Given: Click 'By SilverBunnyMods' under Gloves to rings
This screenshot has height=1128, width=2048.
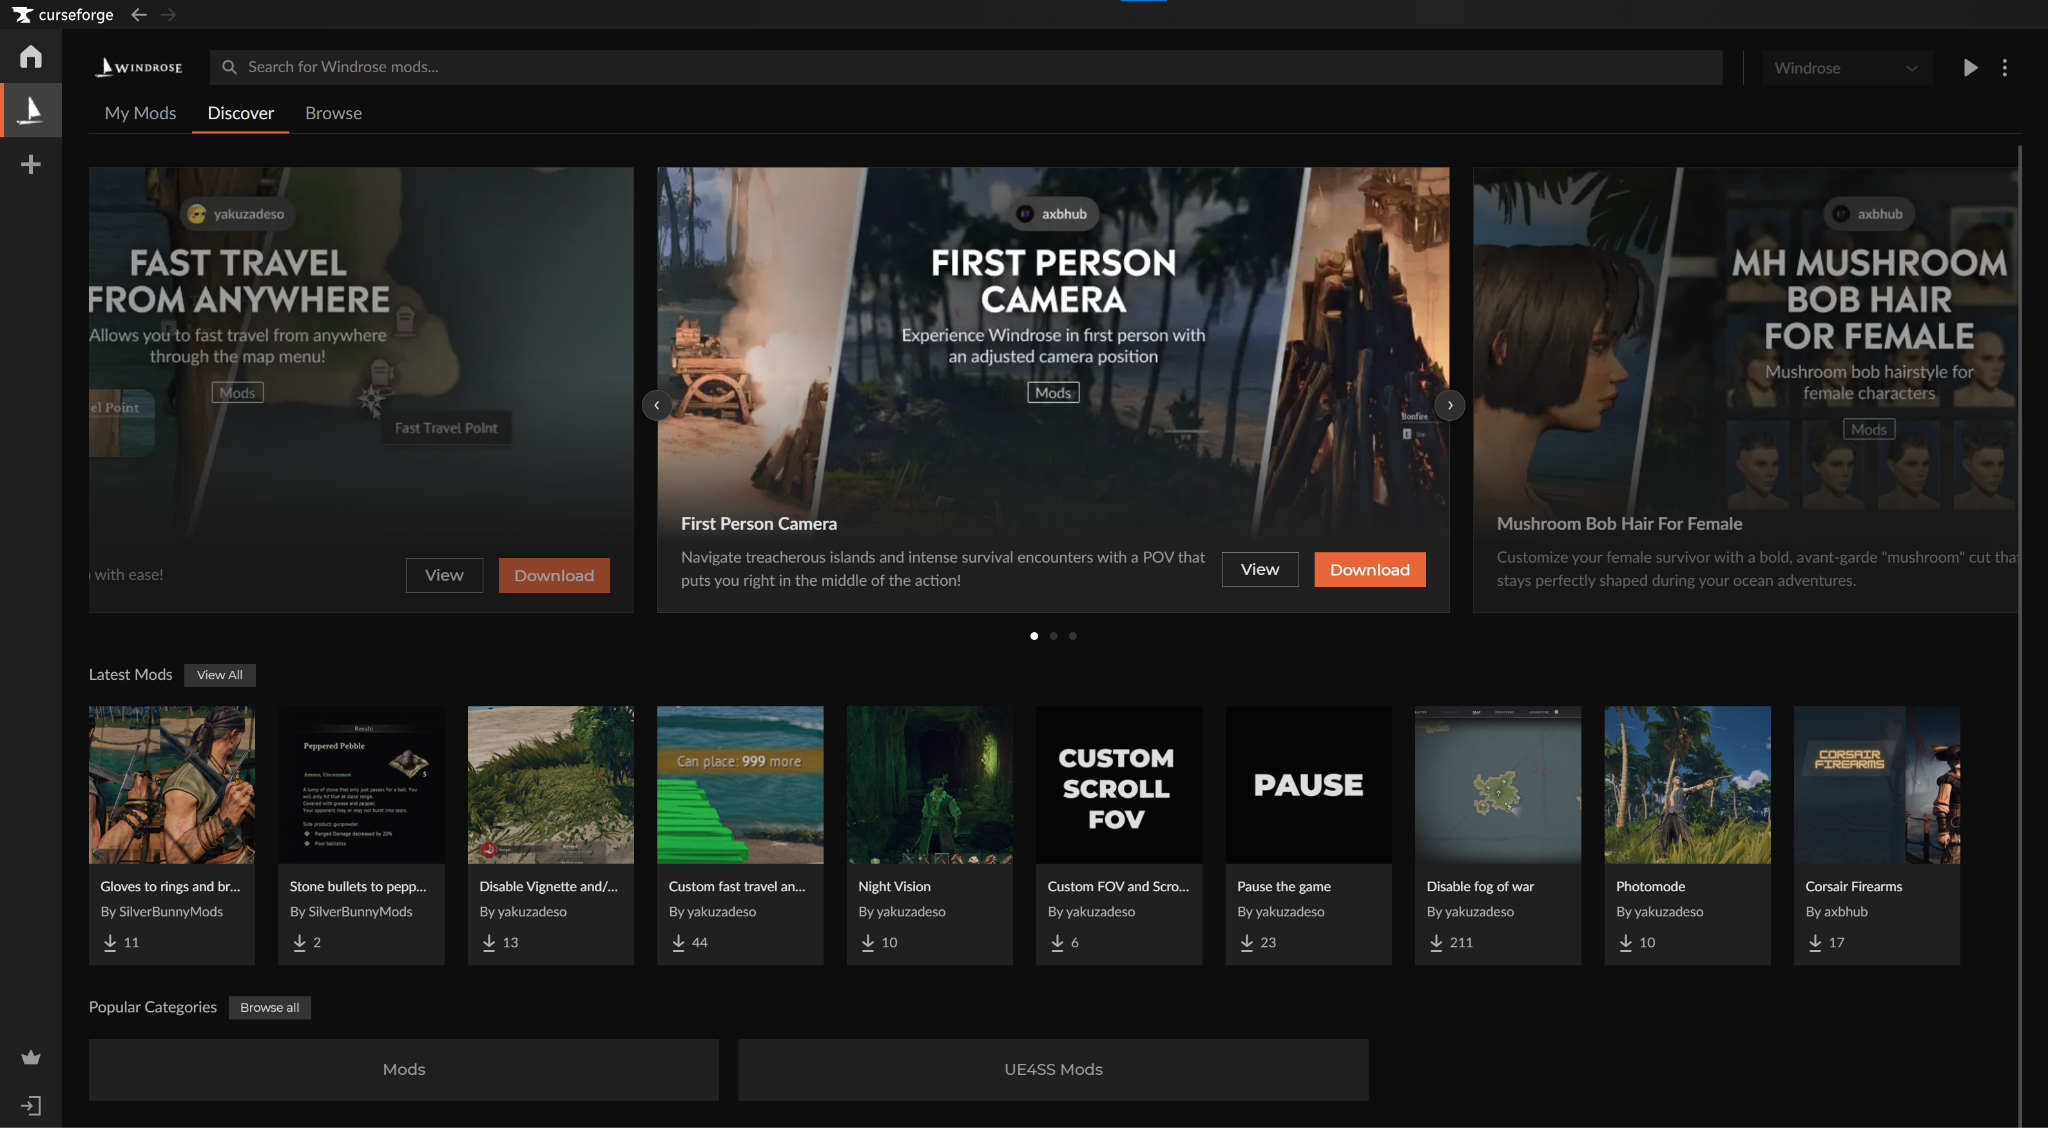Looking at the screenshot, I should pos(161,912).
